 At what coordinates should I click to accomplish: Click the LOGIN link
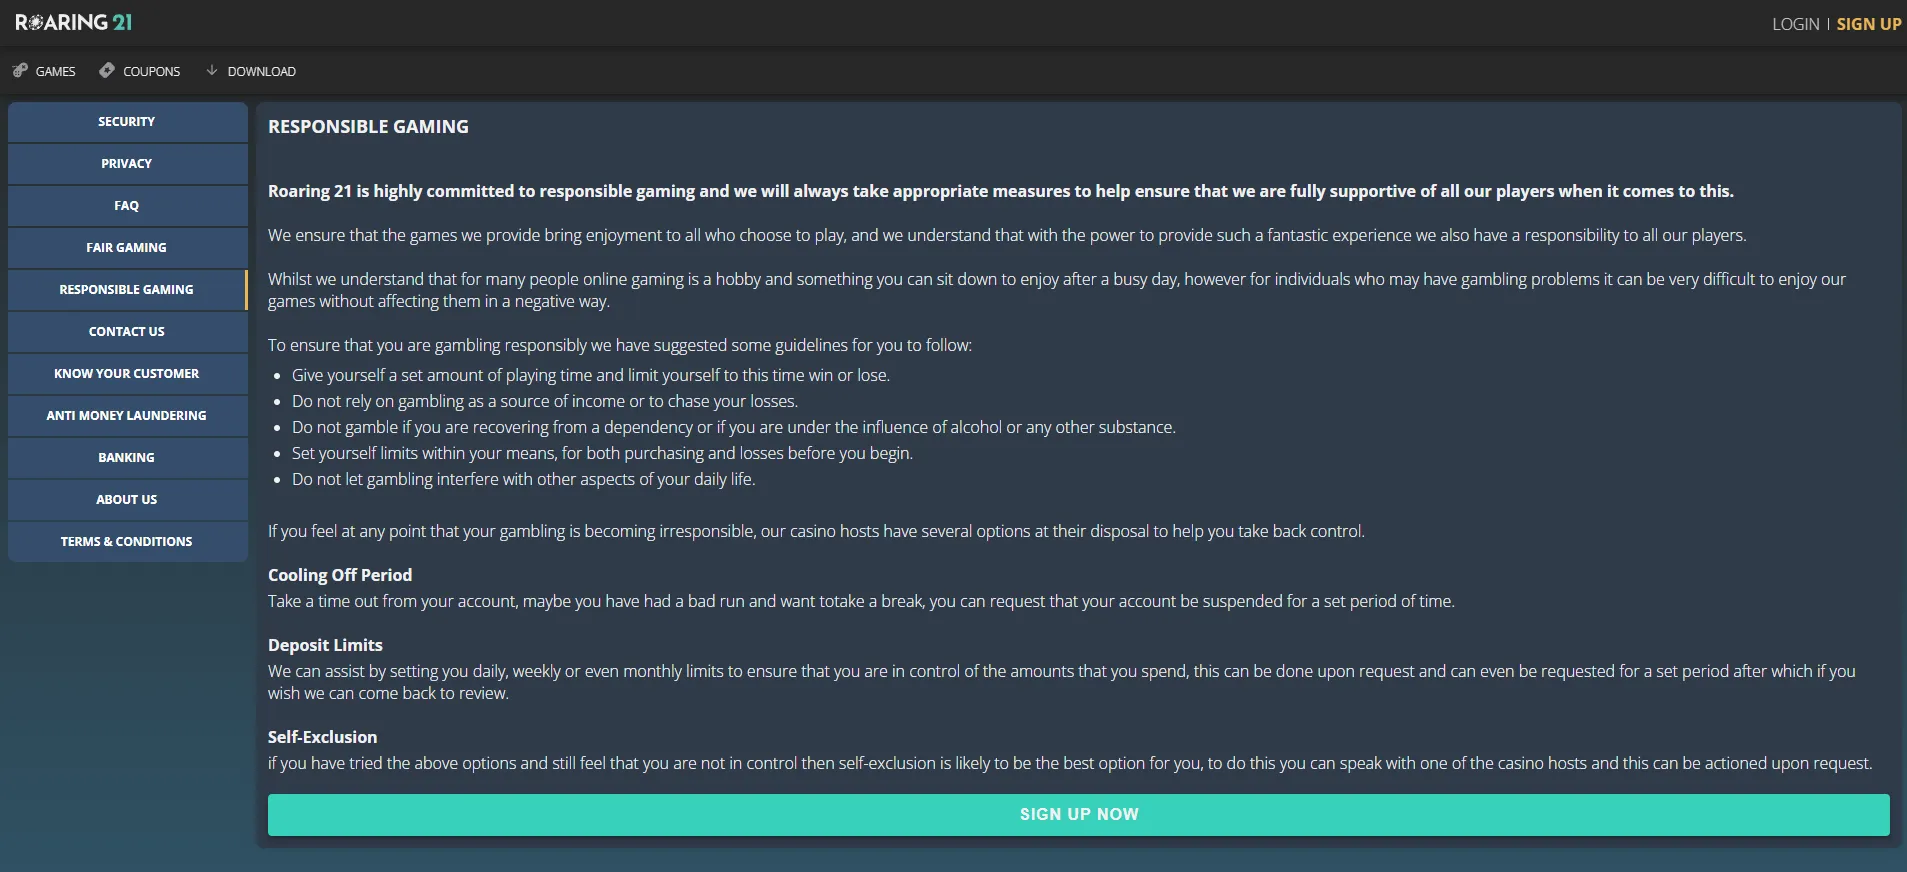coord(1795,23)
